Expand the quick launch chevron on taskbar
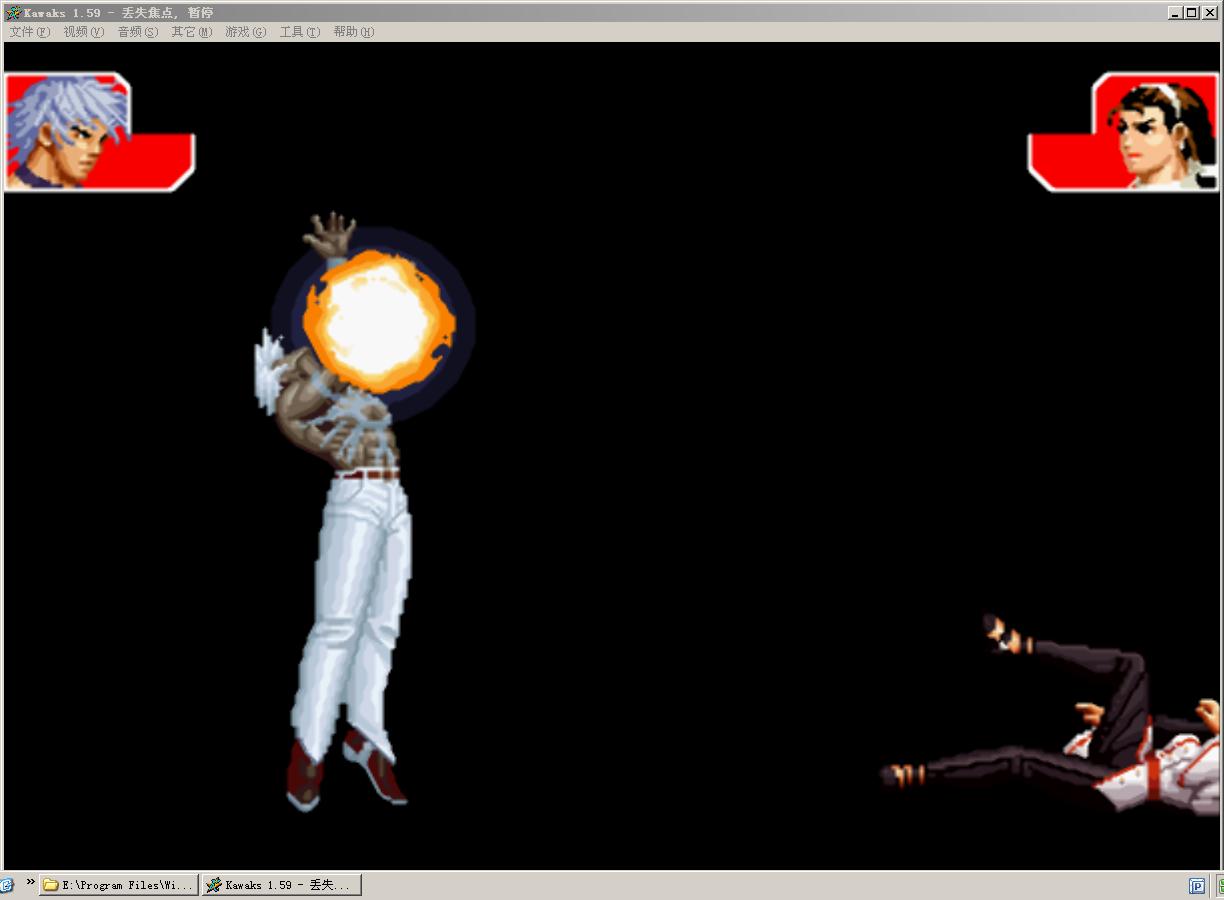 click(x=30, y=883)
